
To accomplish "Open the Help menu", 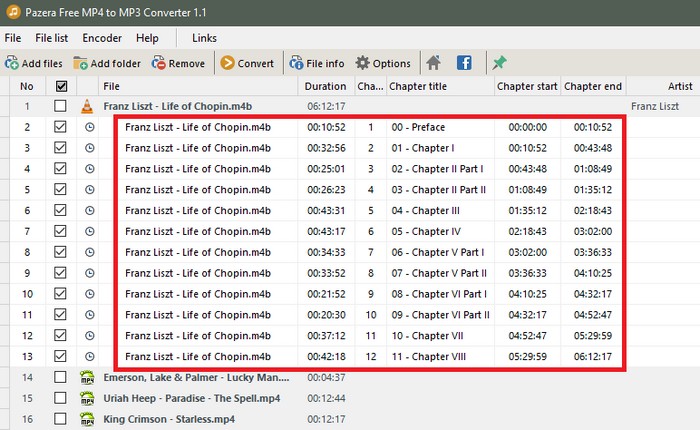I will (x=147, y=38).
